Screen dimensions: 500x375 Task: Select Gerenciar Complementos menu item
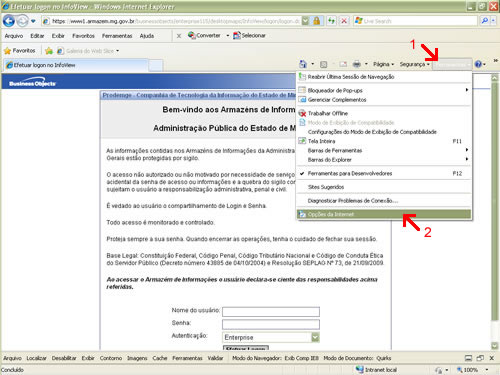pos(384,100)
